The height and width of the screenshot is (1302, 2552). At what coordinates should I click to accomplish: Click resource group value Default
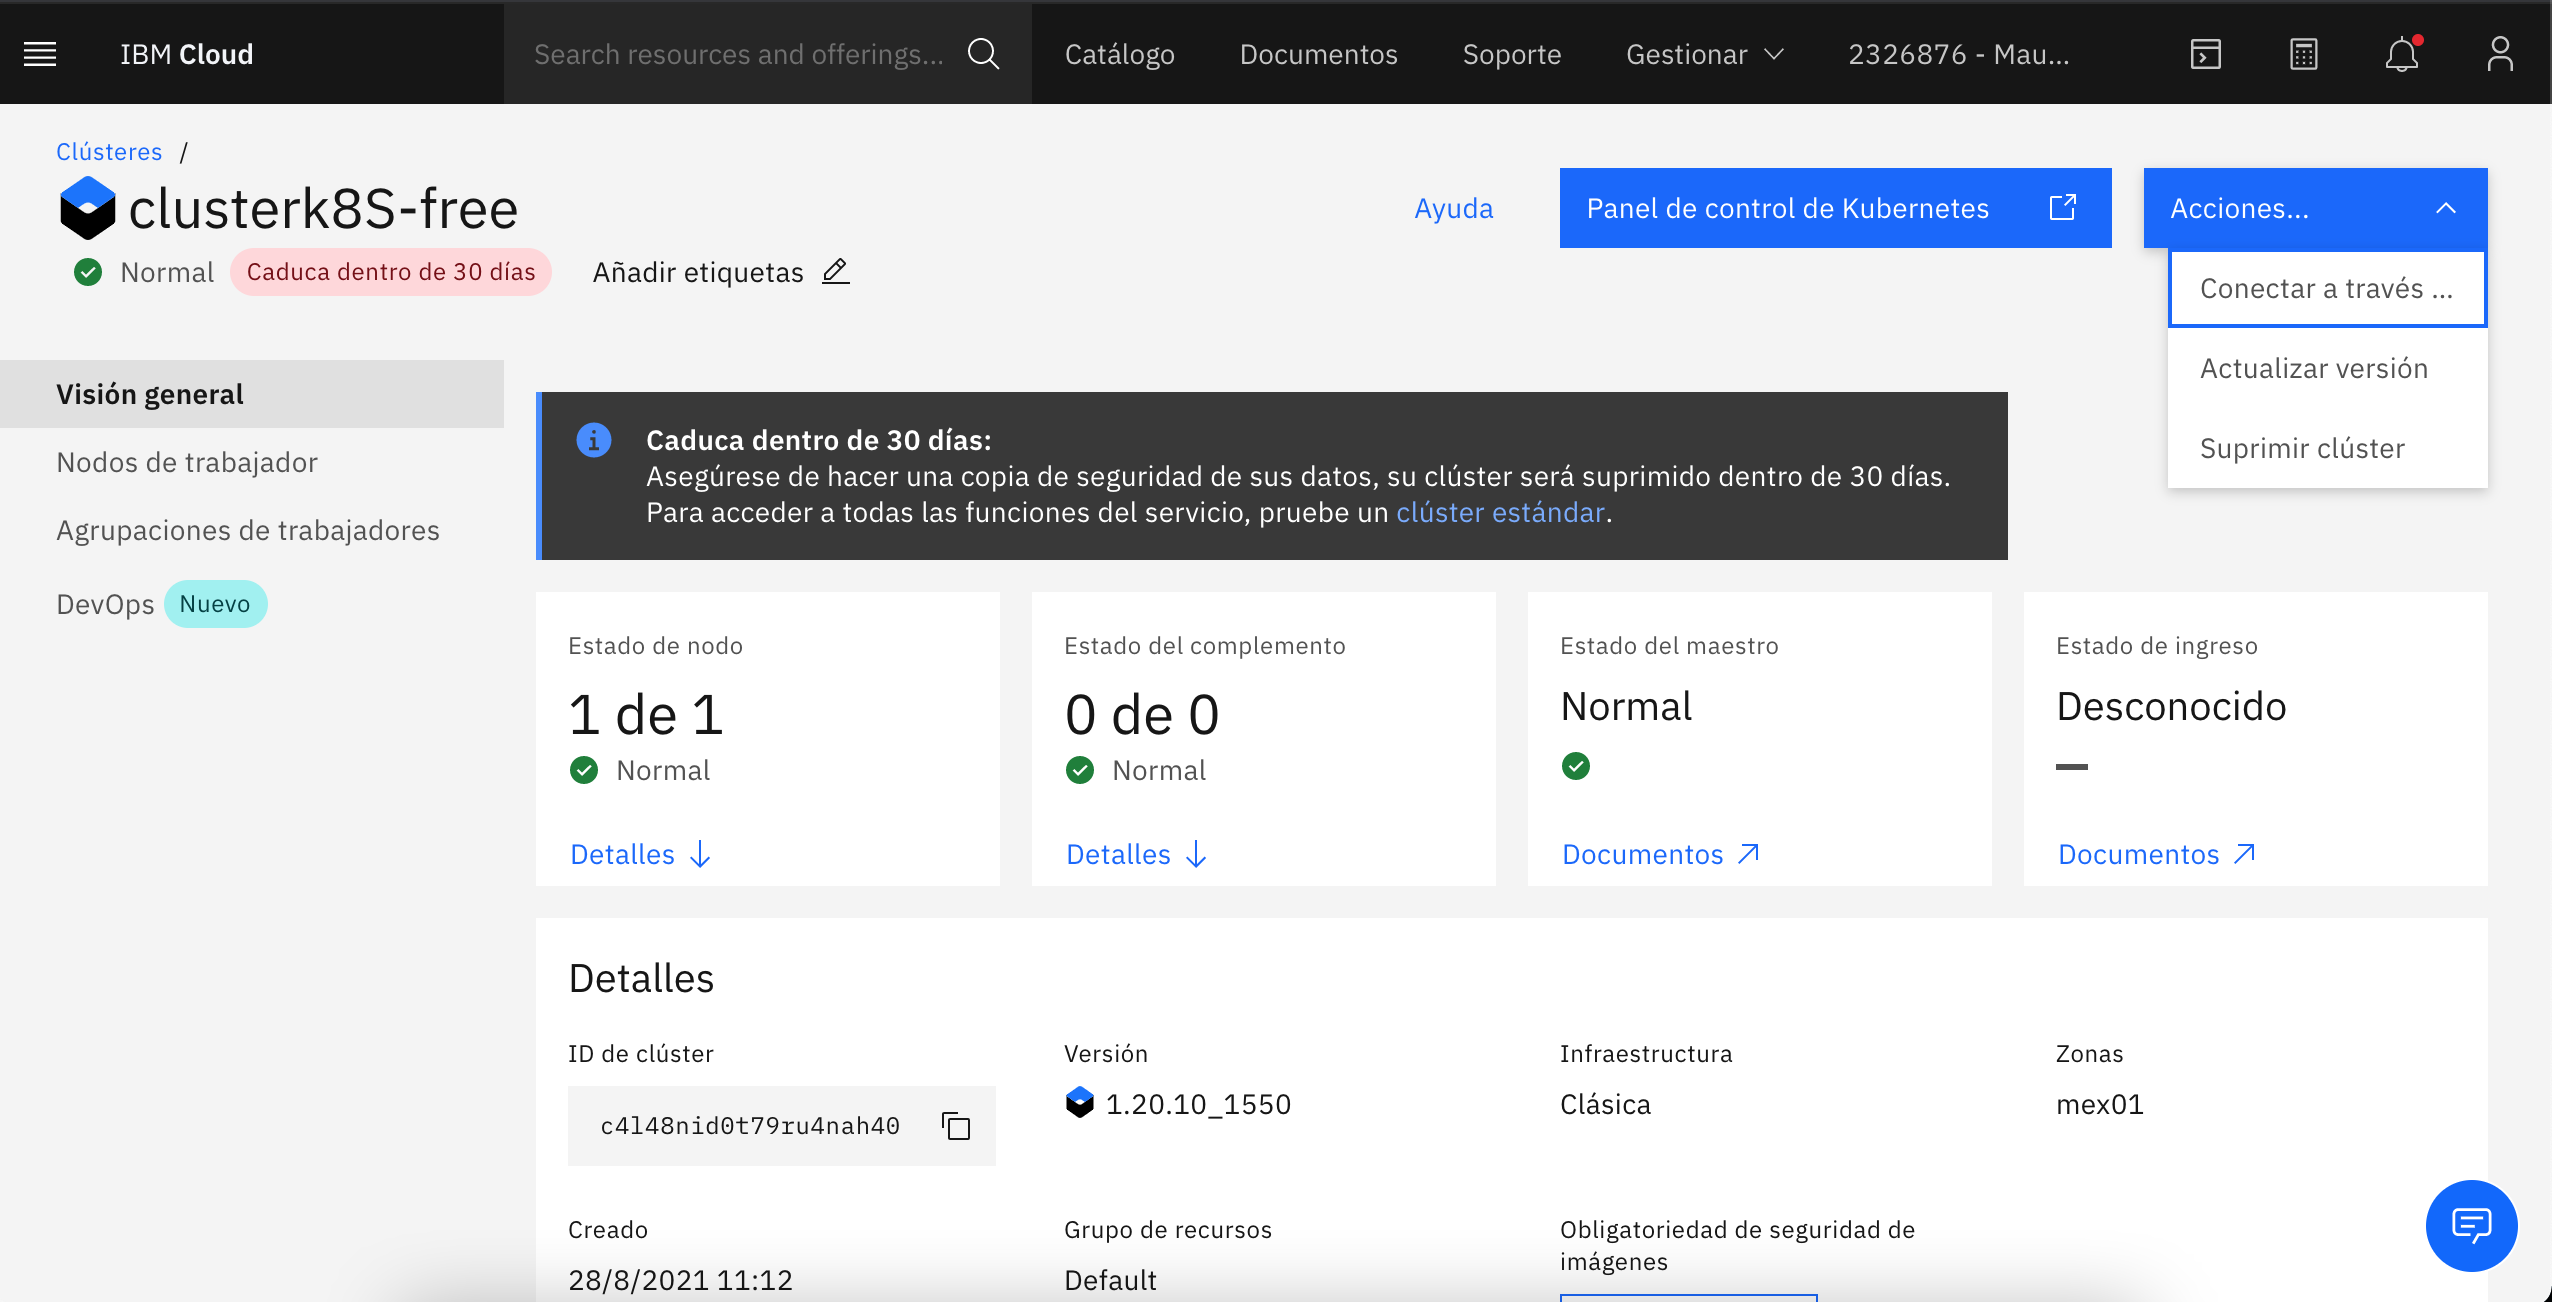coord(1110,1280)
